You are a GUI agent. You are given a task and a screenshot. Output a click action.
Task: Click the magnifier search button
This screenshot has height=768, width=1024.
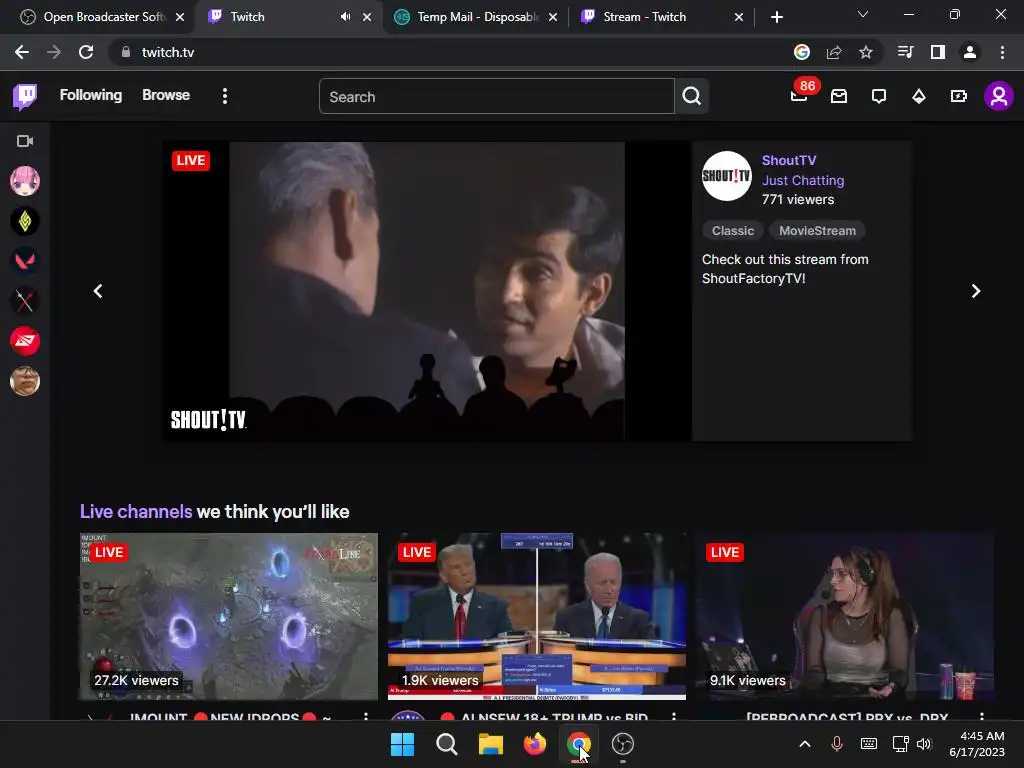[692, 97]
